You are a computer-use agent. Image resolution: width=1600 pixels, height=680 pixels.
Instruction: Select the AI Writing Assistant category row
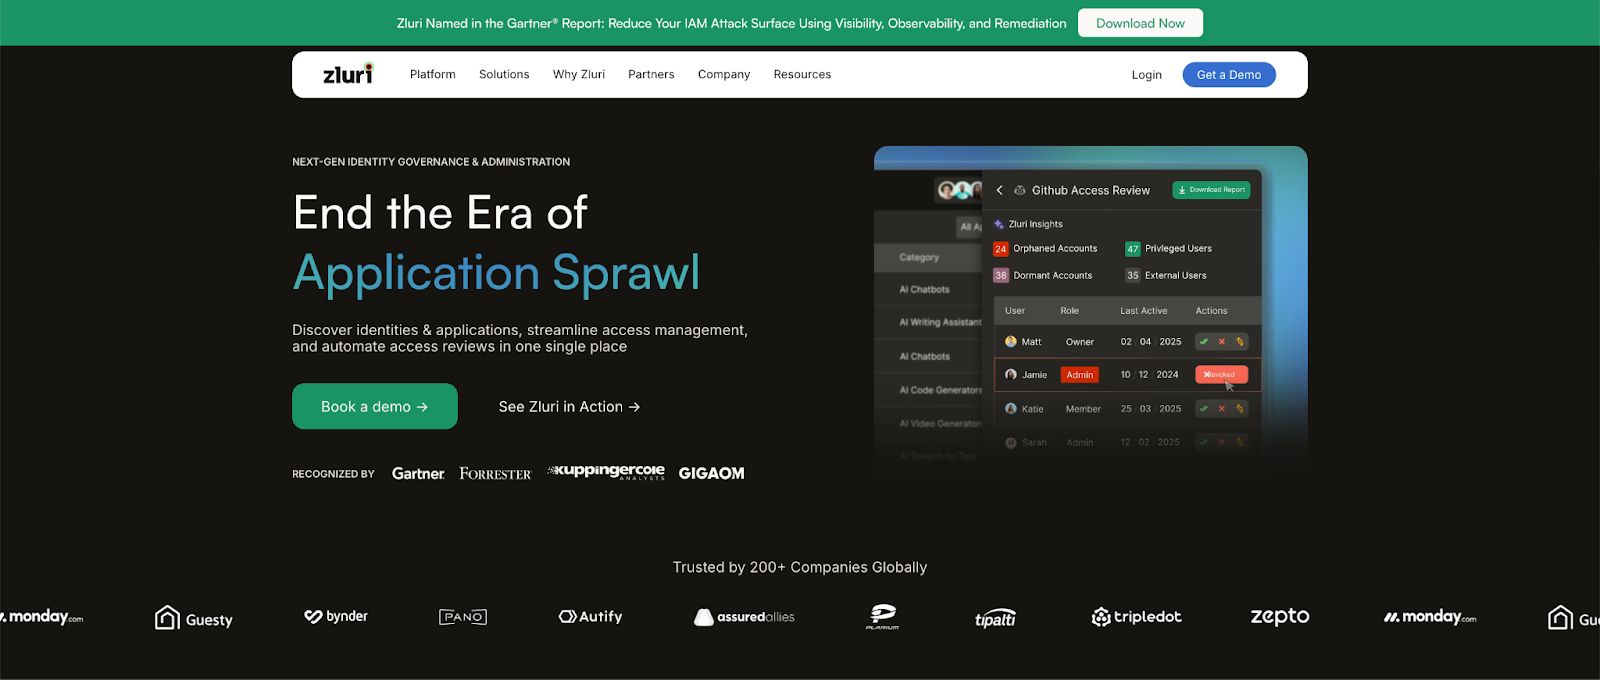pyautogui.click(x=928, y=322)
